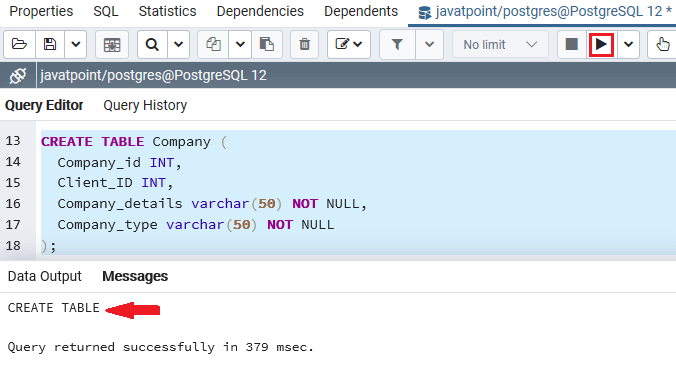The width and height of the screenshot is (676, 365).
Task: Open the Find magnifier tool
Action: point(152,44)
